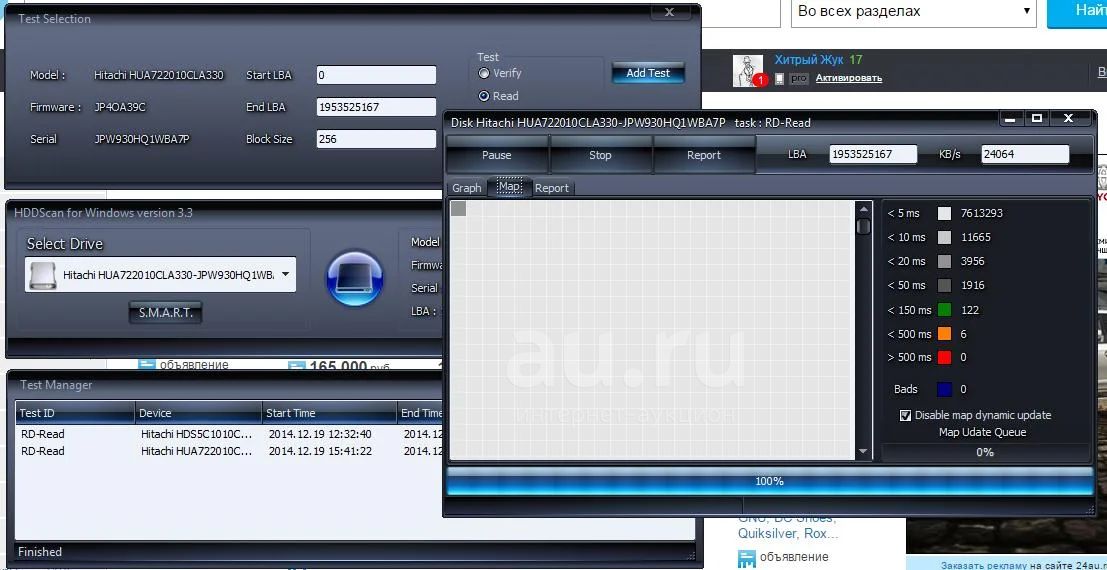
Task: Click the map scrollbar up arrow
Action: click(863, 209)
